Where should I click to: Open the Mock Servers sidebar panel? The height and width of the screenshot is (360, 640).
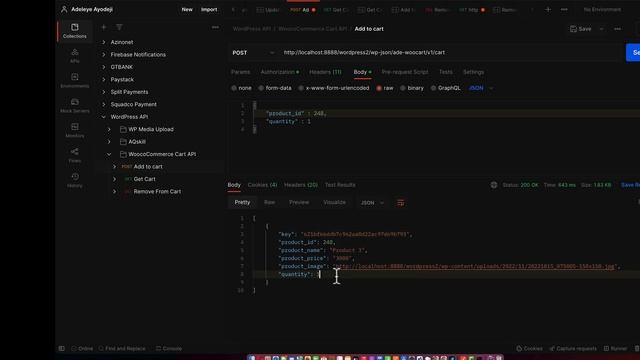(x=75, y=106)
